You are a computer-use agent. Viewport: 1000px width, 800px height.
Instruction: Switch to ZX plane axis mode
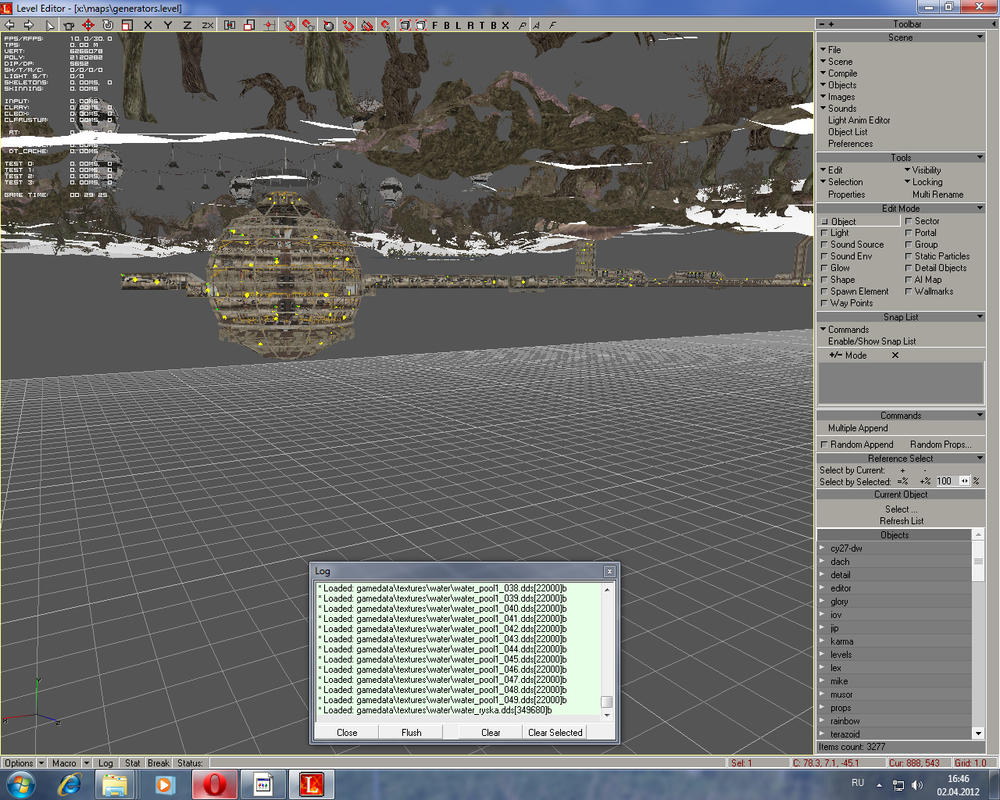click(207, 25)
